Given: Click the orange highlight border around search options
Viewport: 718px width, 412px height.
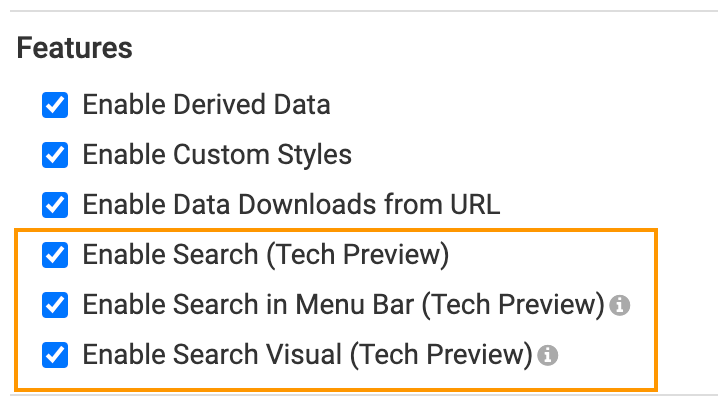Looking at the screenshot, I should click(x=656, y=310).
